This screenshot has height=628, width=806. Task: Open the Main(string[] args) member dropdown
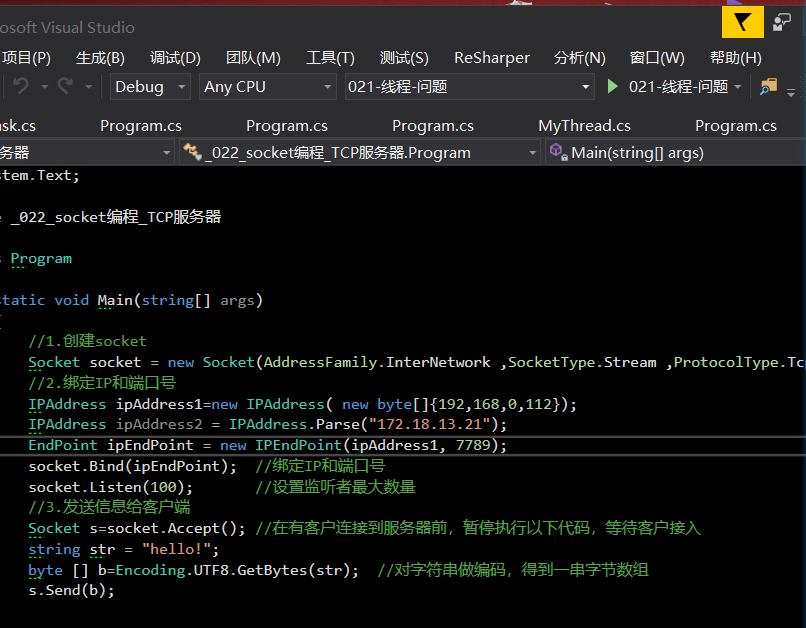click(675, 153)
